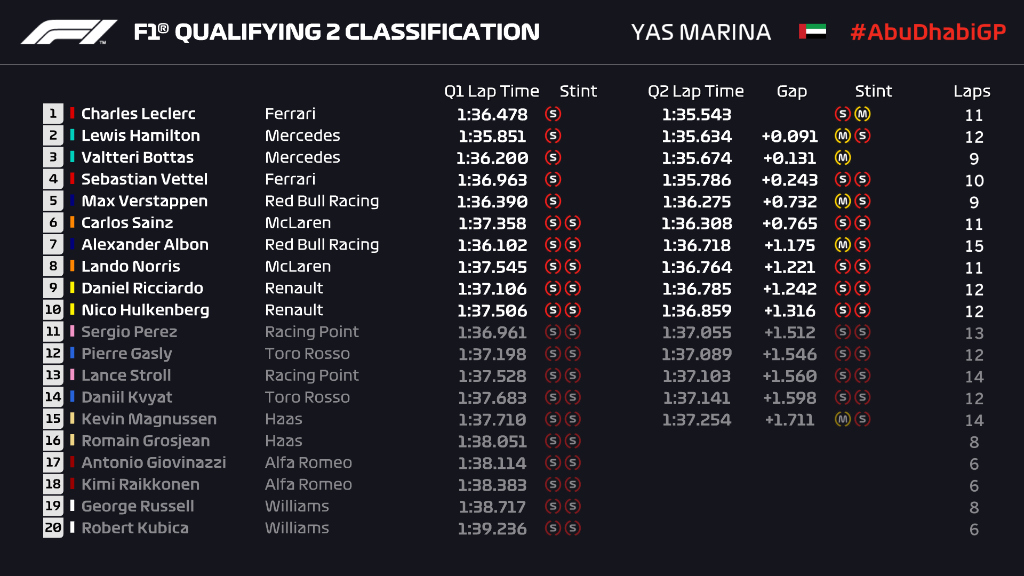Click the Q2 Lap Time column header

pos(696,91)
